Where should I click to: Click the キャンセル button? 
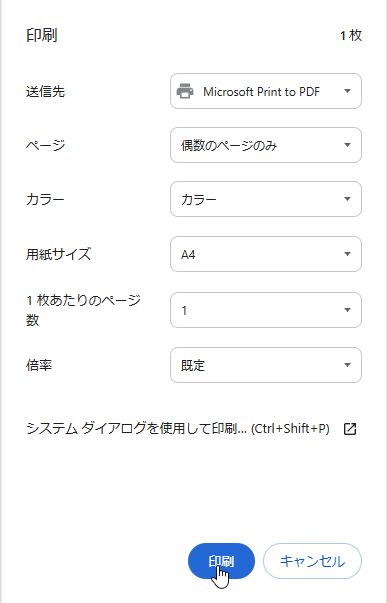pos(312,561)
